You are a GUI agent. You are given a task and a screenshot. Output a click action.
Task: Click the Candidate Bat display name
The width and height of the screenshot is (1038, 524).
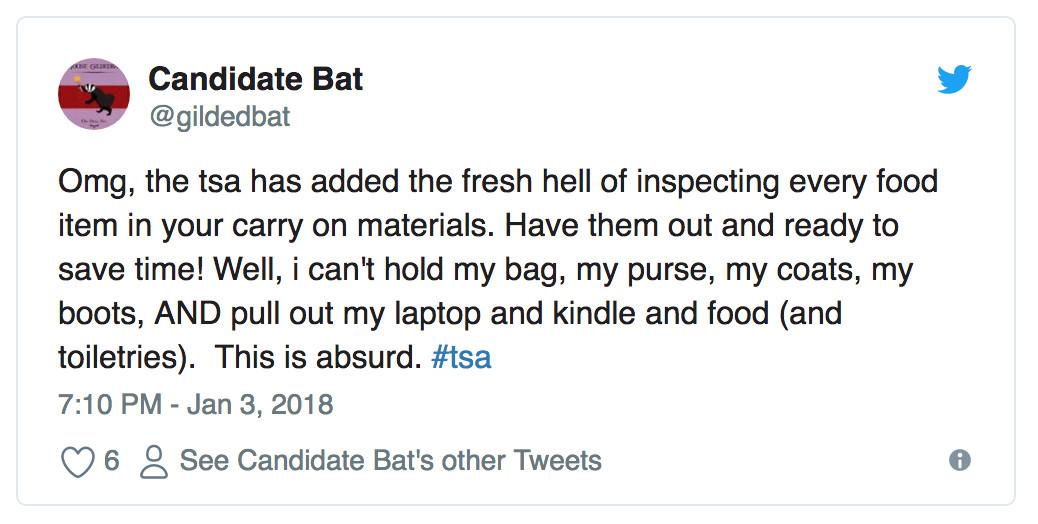[x=255, y=79]
